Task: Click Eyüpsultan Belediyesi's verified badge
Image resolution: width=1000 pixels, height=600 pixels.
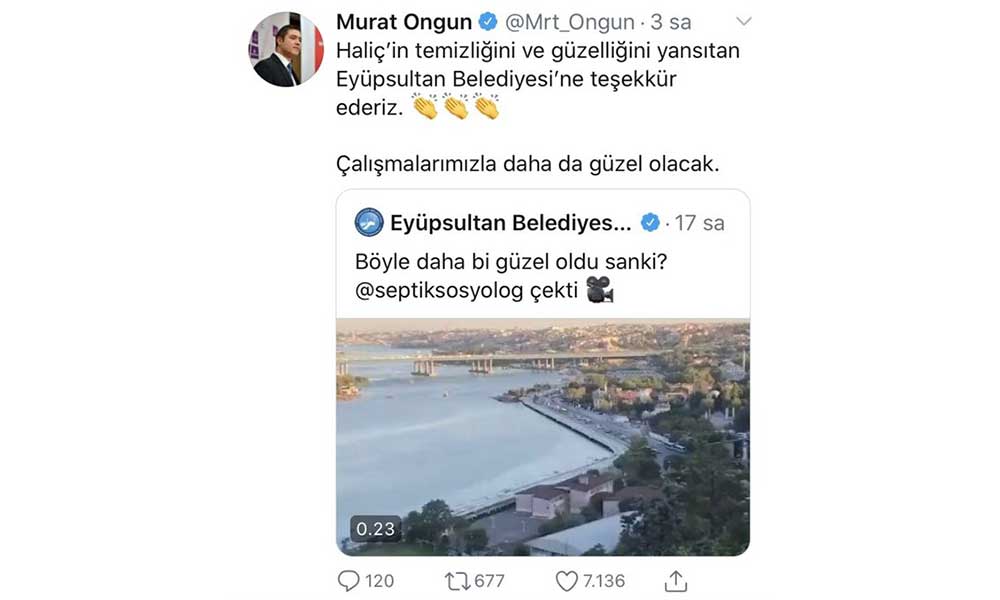Action: click(x=649, y=222)
